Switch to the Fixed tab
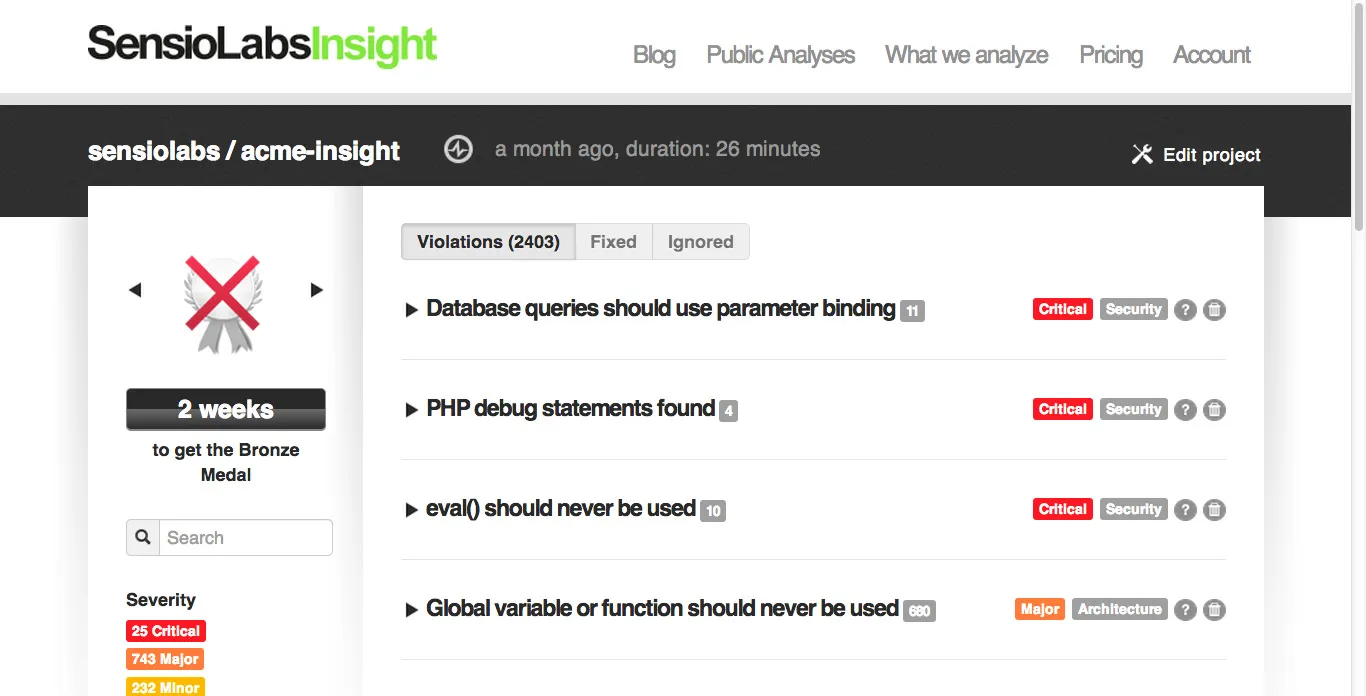 [613, 241]
